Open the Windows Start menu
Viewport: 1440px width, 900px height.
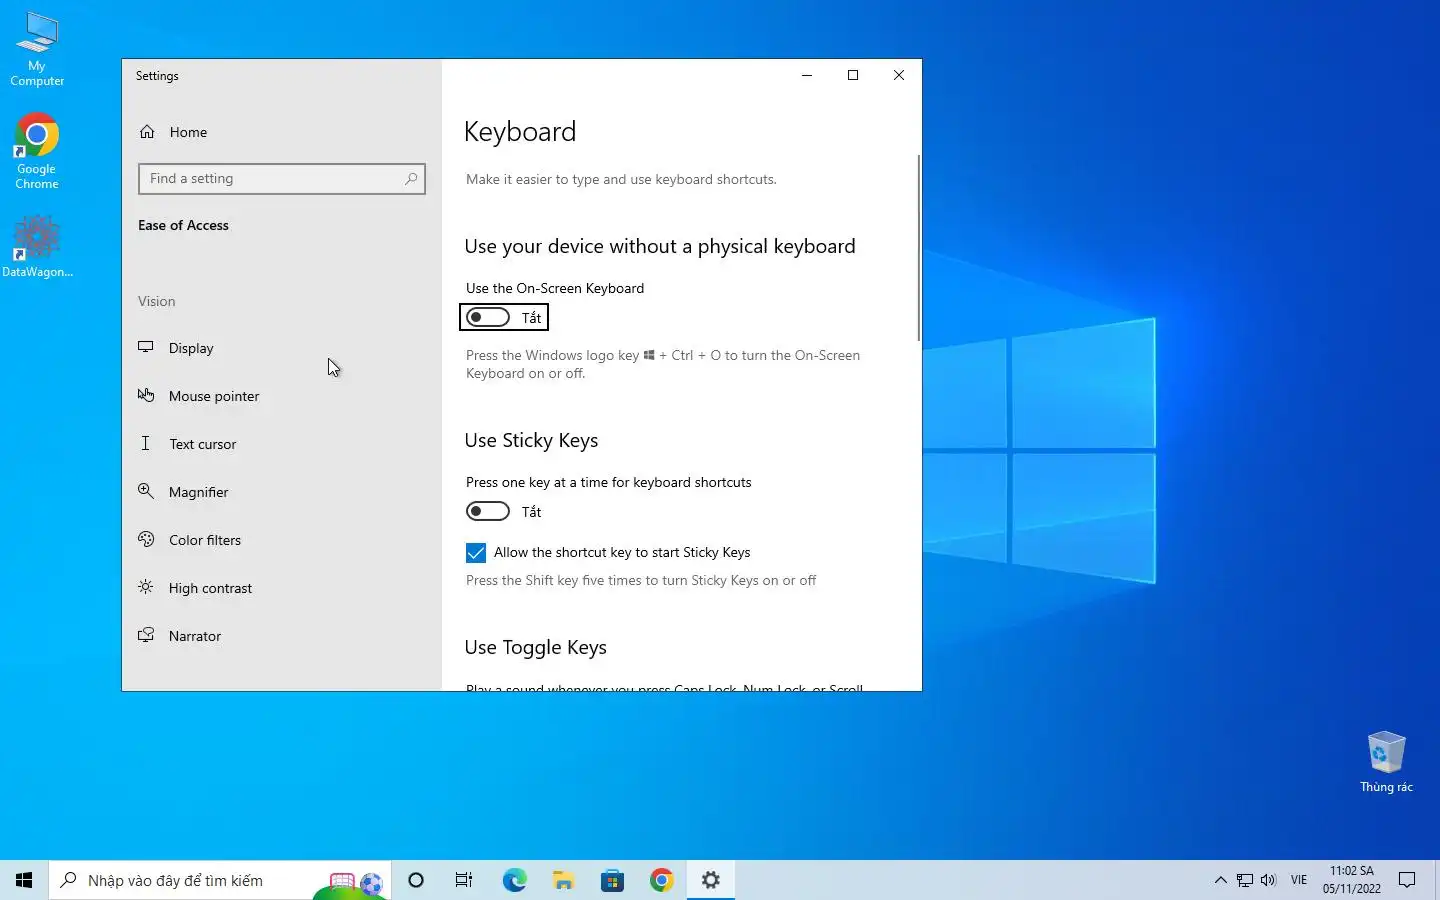[x=24, y=880]
